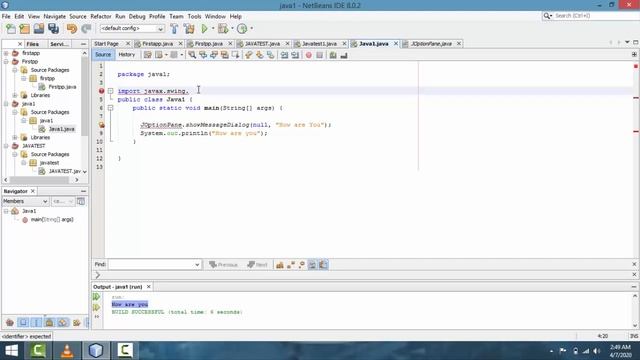
Task: Switch to the Start Page tab
Action: (x=107, y=44)
